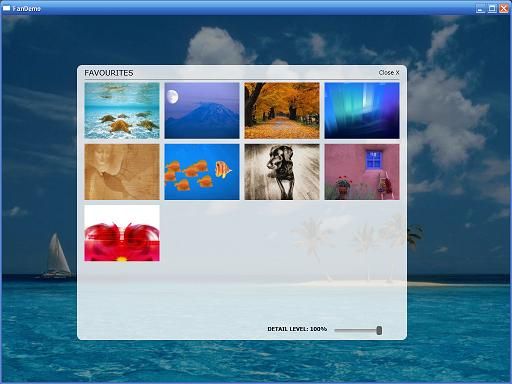The height and width of the screenshot is (384, 512).
Task: Click the detail level slider handle
Action: tap(379, 330)
